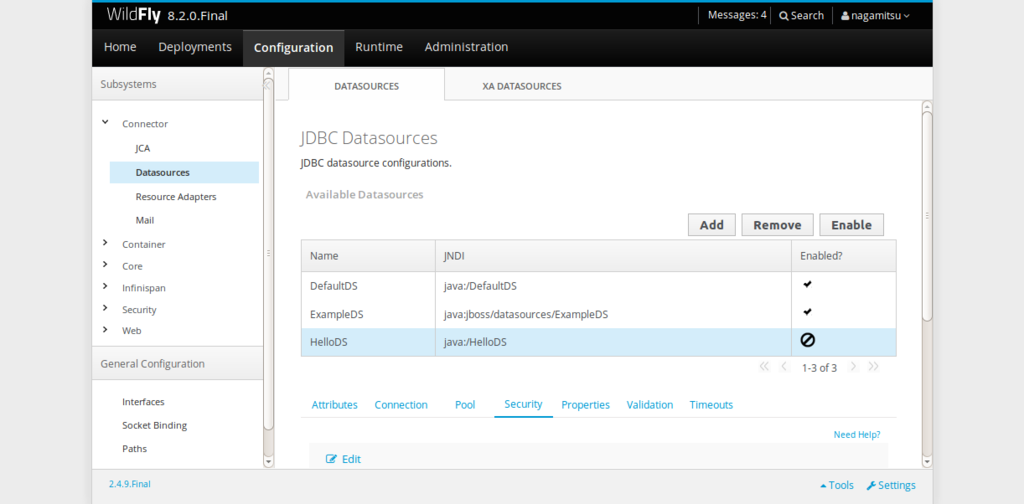The height and width of the screenshot is (504, 1024).
Task: Click the Enable datasource button
Action: click(x=852, y=225)
